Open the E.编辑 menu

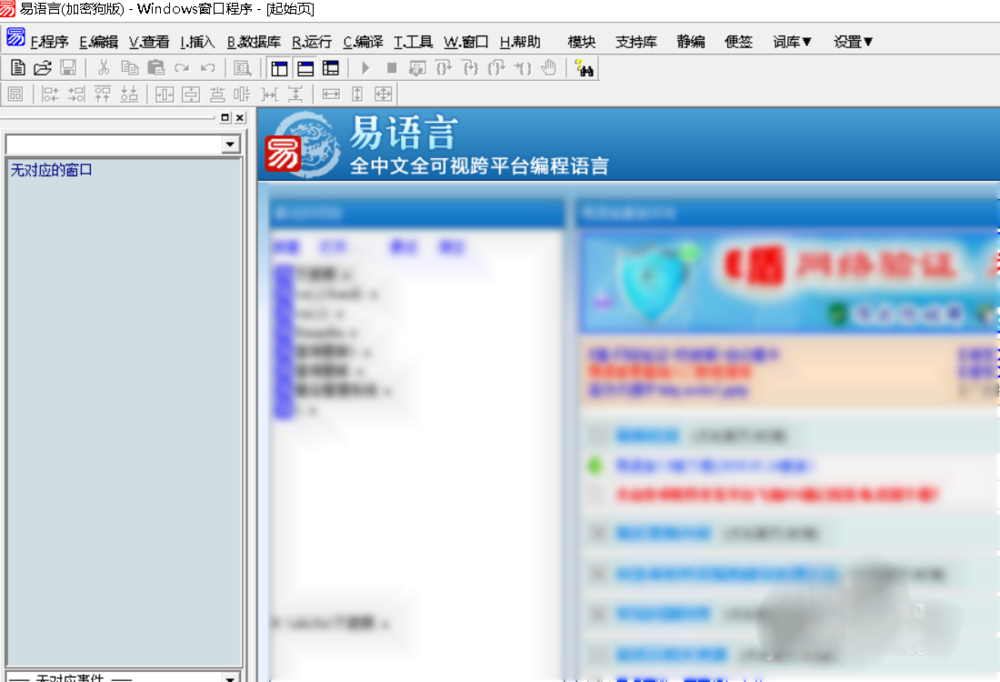[98, 42]
